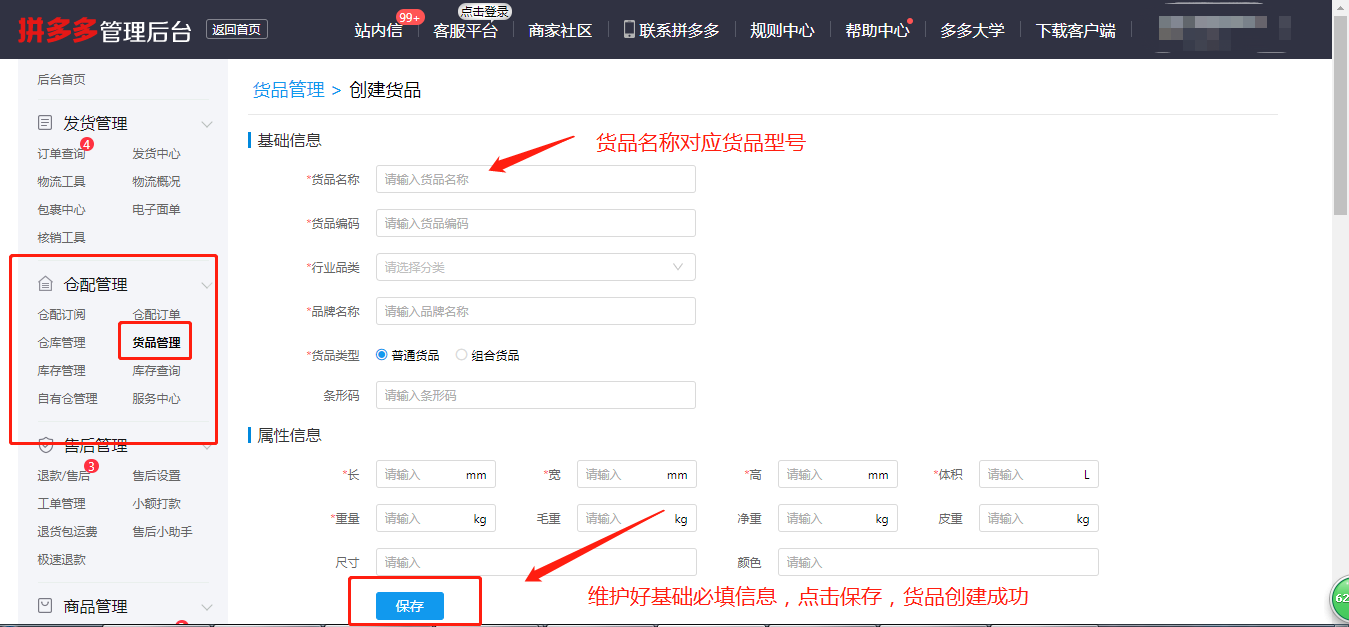
Task: Click the 发货管理 section icon
Action: coord(45,123)
